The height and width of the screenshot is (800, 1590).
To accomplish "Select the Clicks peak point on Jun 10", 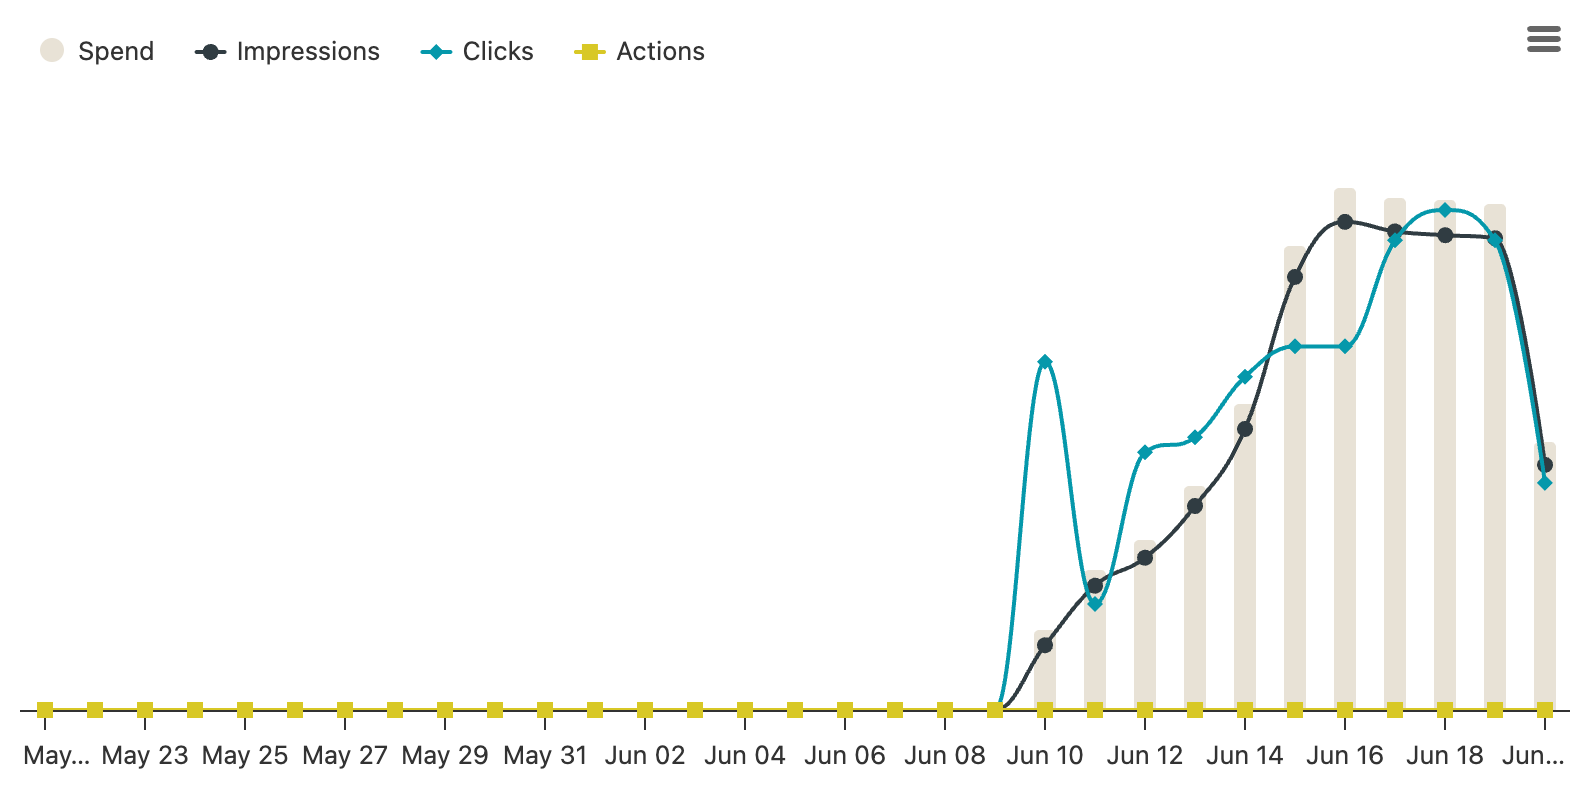I will 1045,362.
